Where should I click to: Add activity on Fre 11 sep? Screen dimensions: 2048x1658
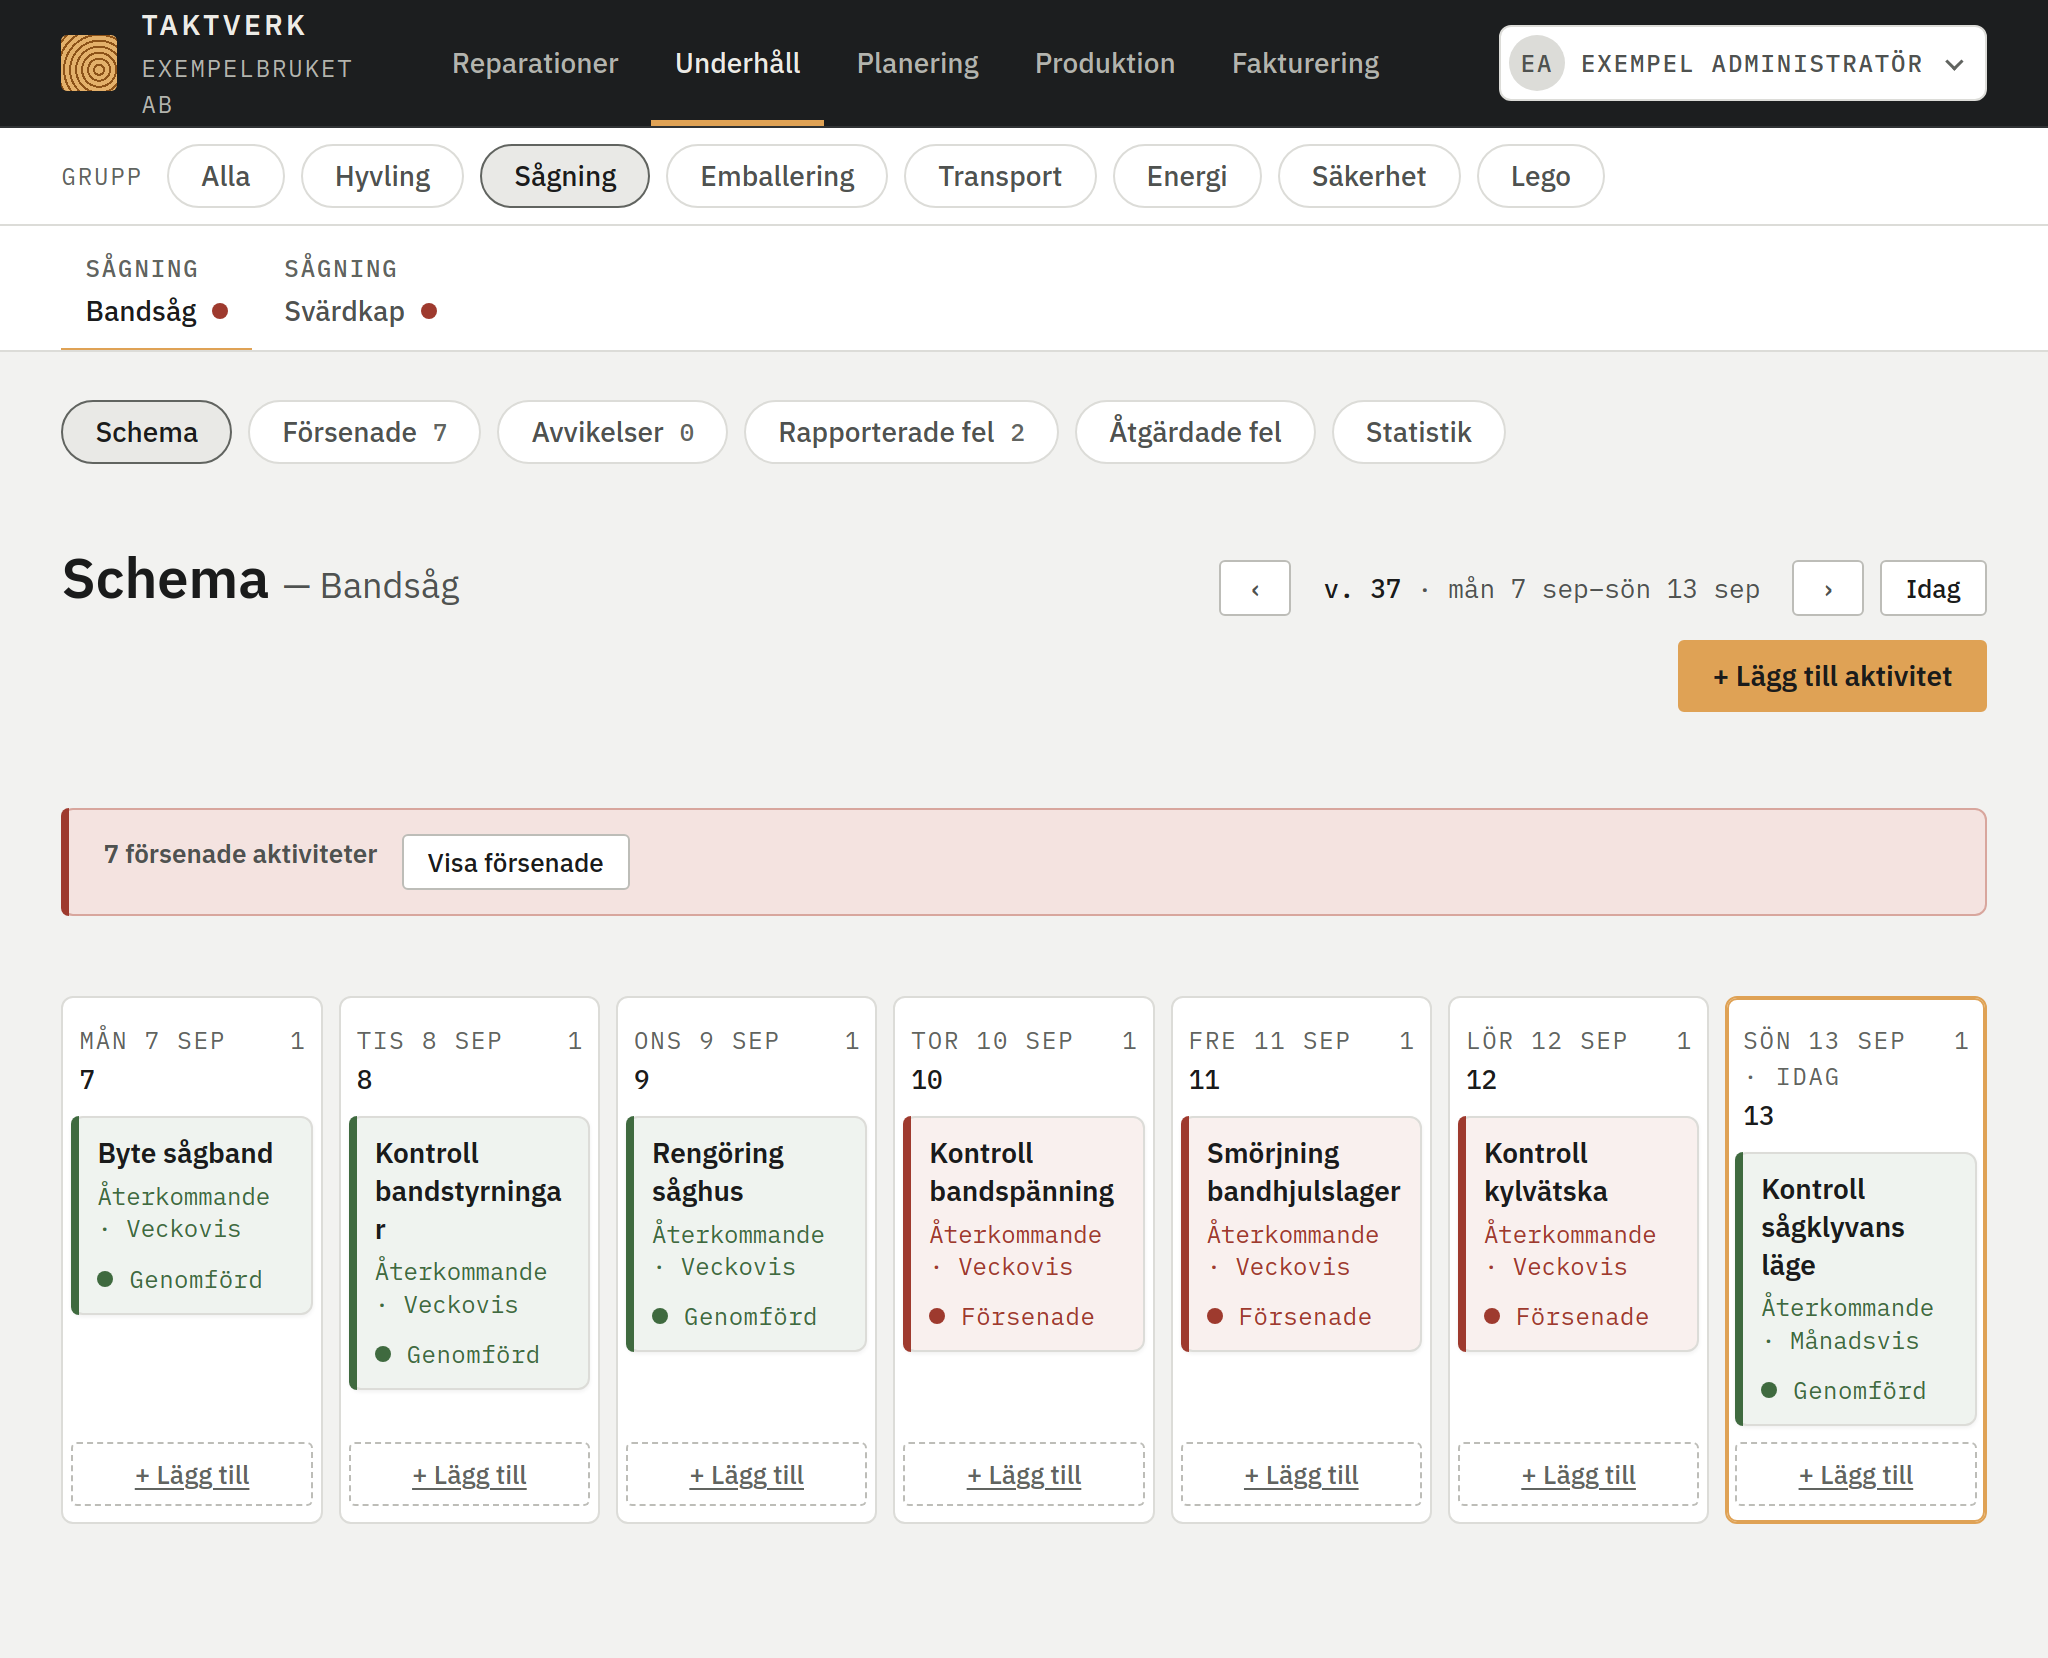pyautogui.click(x=1301, y=1474)
